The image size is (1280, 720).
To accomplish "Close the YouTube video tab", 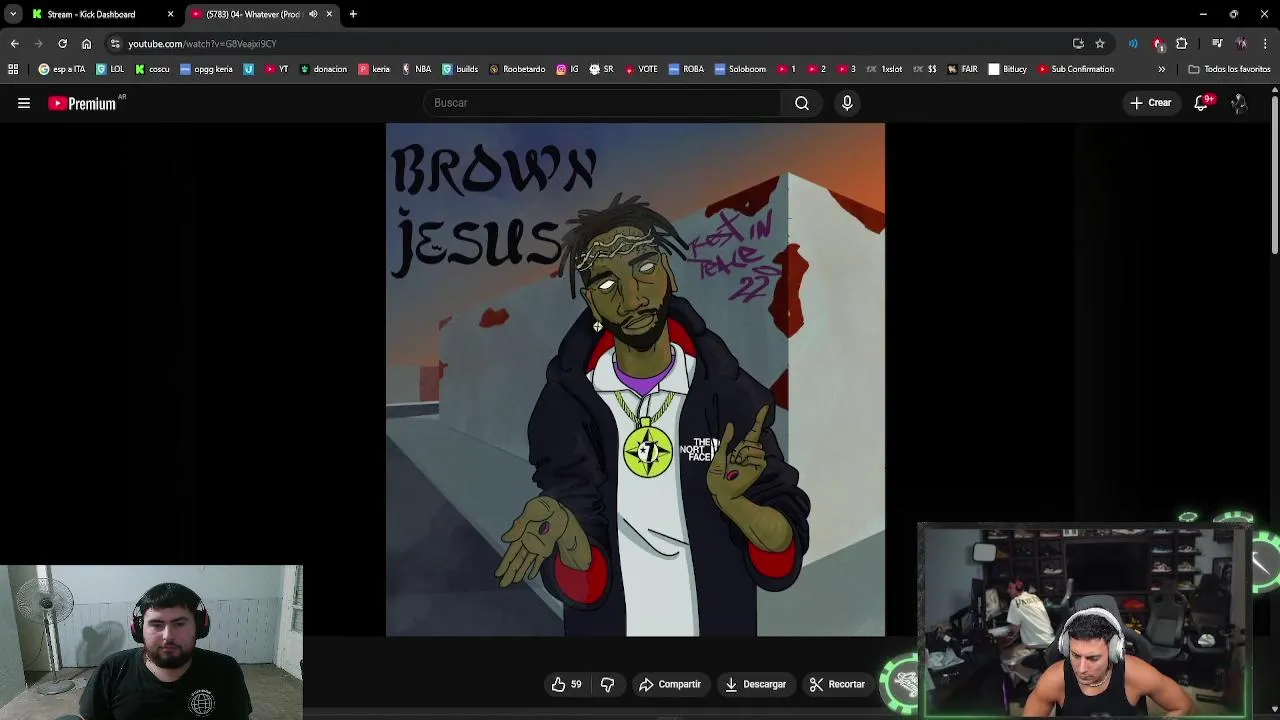I will click(329, 14).
